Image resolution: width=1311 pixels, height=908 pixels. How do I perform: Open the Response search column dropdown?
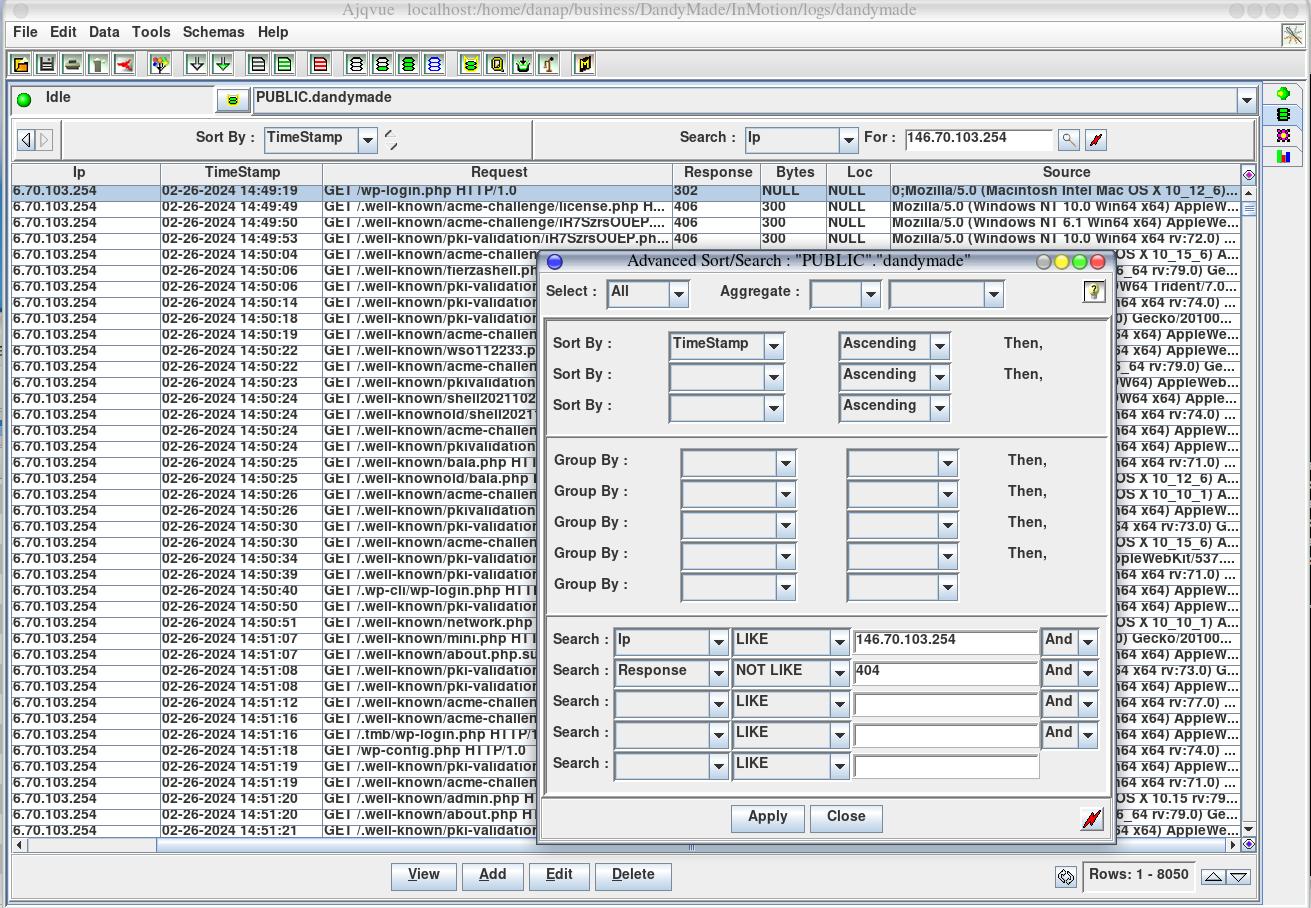tap(717, 673)
